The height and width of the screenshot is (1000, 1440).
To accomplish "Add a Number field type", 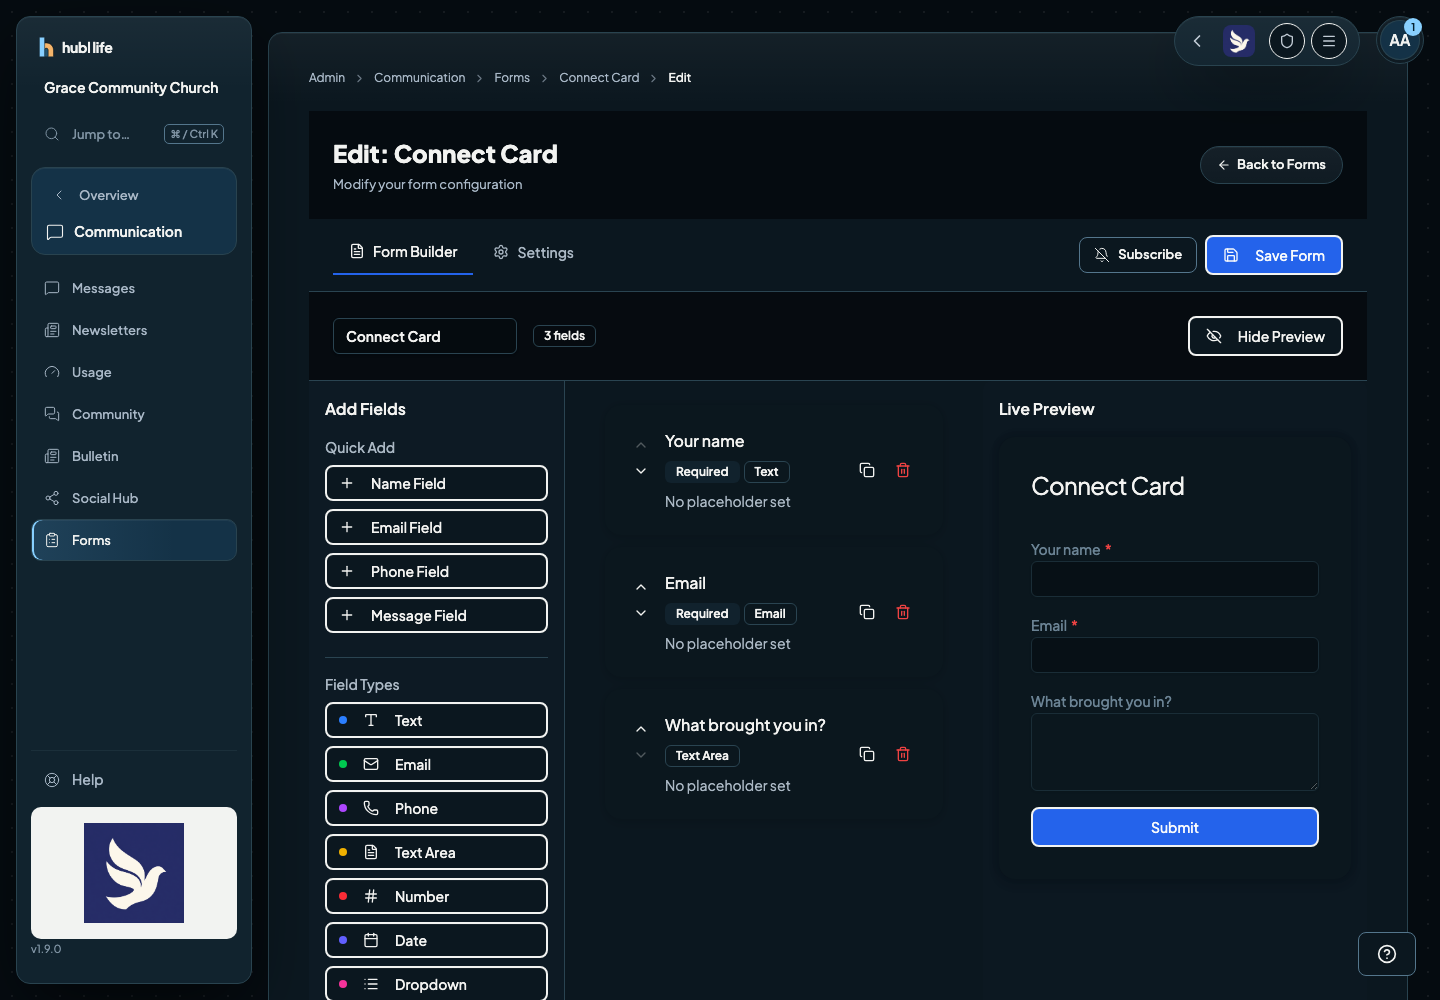I will click(436, 896).
